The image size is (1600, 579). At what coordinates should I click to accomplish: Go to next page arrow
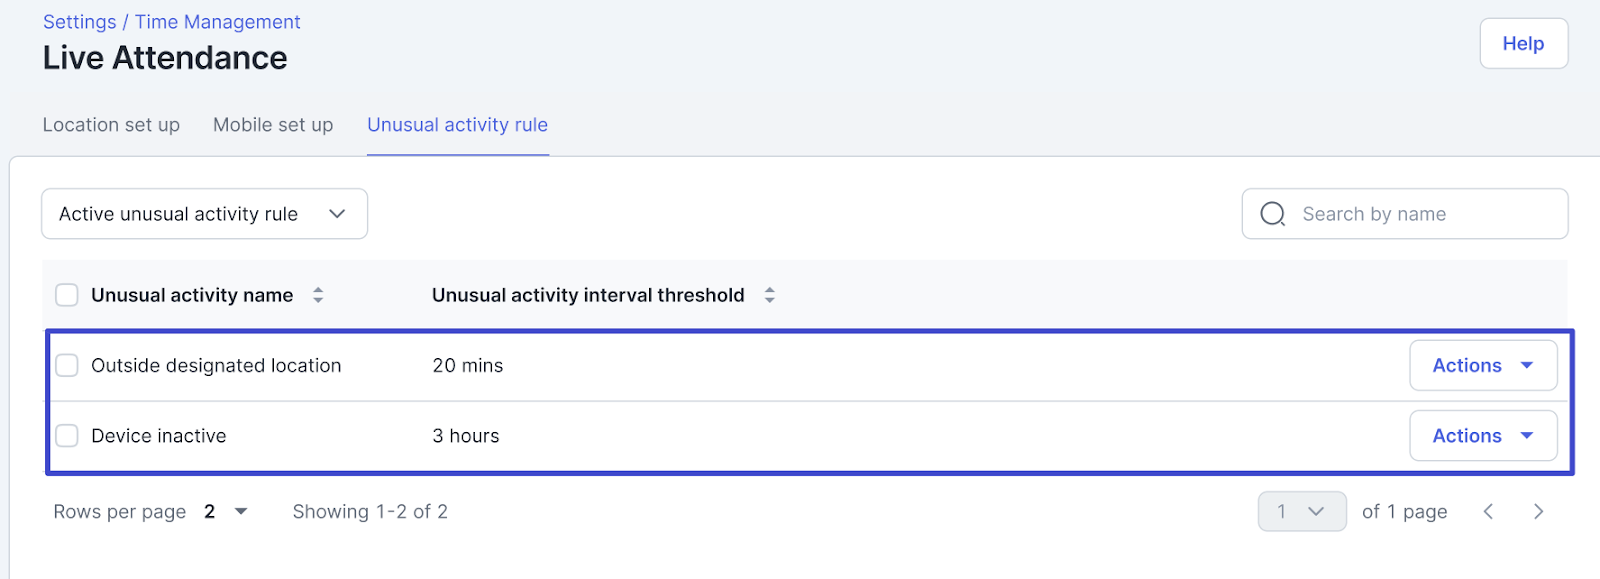click(1538, 512)
